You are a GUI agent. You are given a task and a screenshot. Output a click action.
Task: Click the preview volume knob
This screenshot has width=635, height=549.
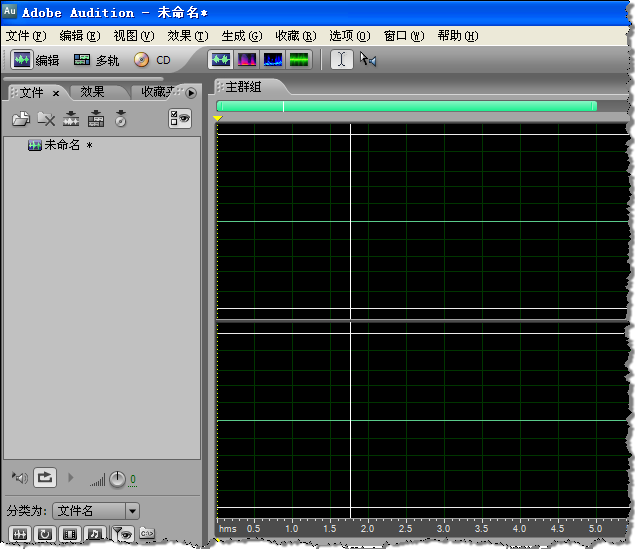(x=117, y=479)
